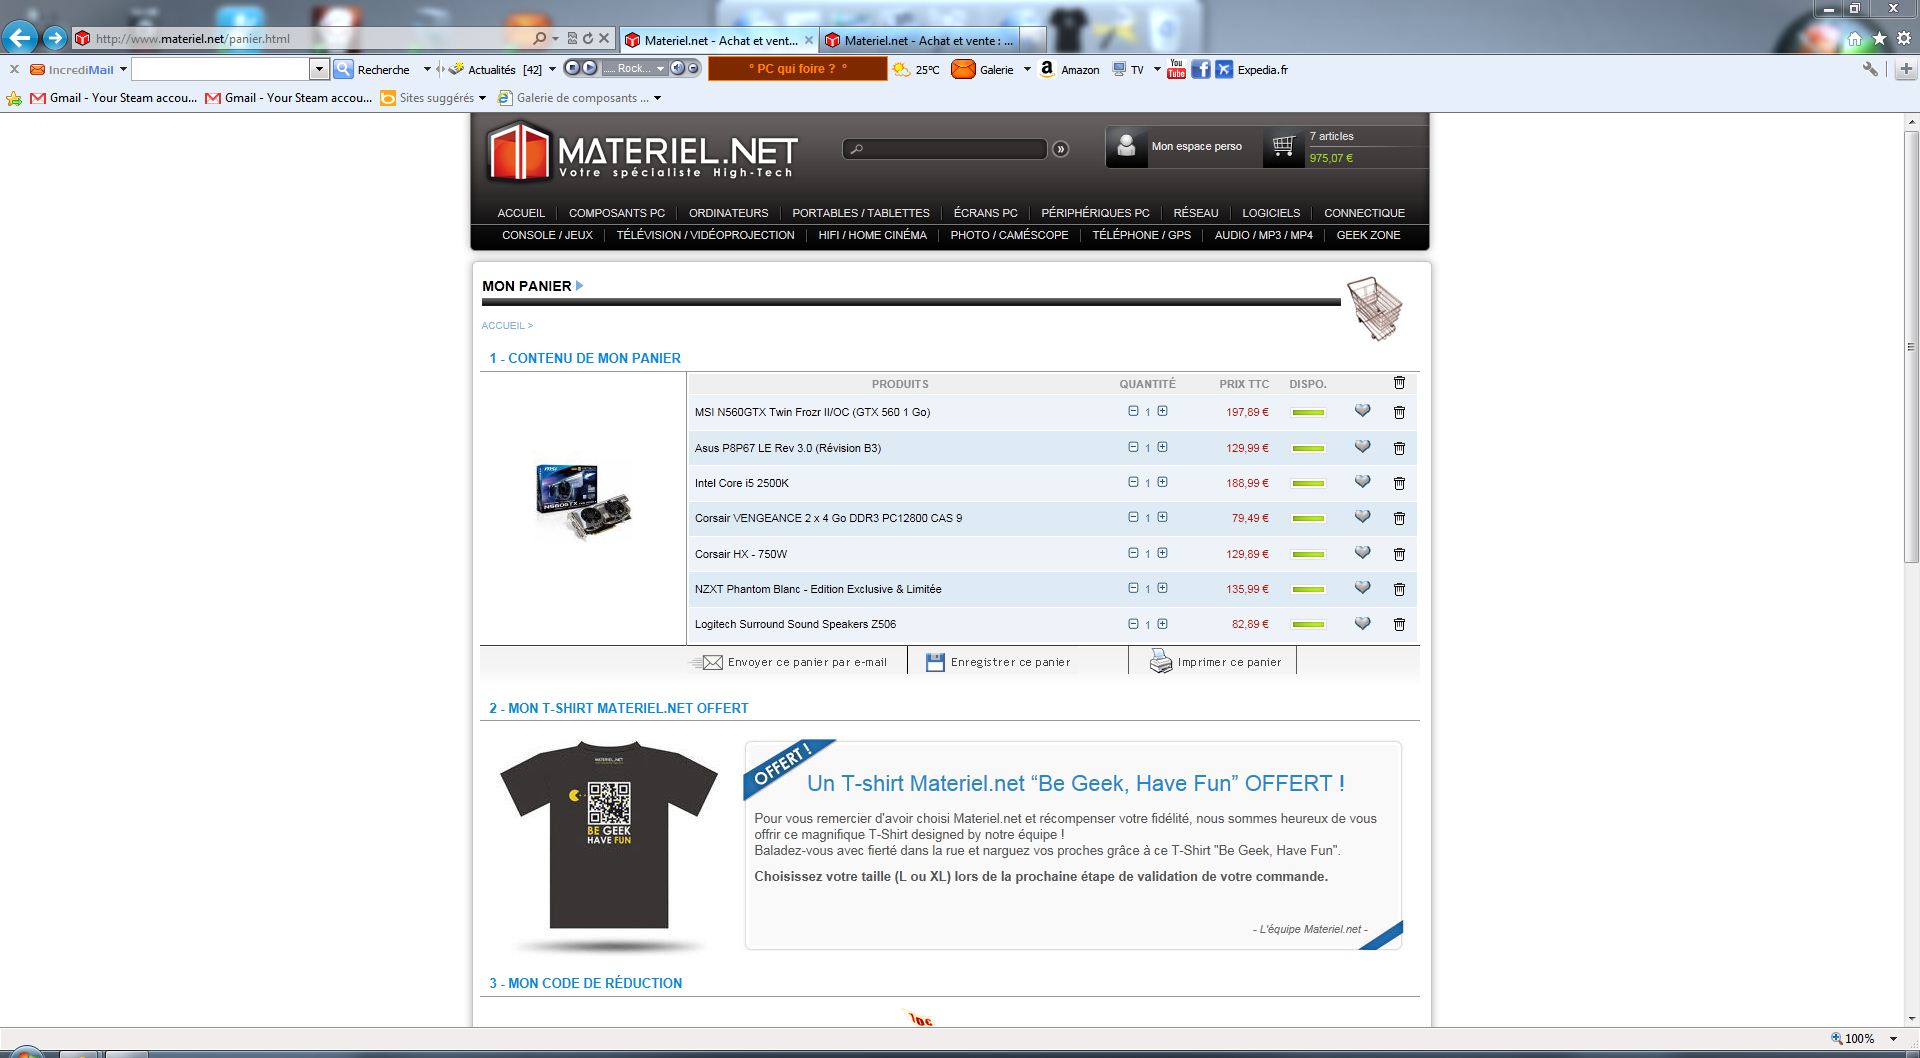Viewport: 1920px width, 1058px height.
Task: Increase quantity of NZXT Phantom Blanc
Action: click(1162, 588)
